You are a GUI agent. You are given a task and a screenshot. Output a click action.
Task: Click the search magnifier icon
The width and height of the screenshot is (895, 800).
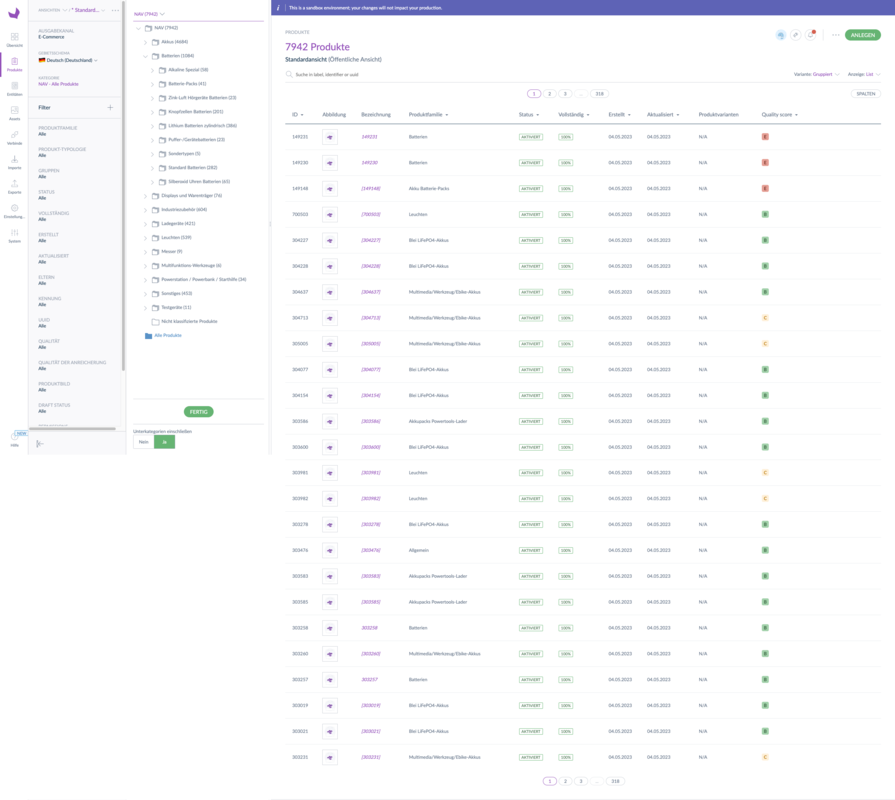pyautogui.click(x=289, y=74)
